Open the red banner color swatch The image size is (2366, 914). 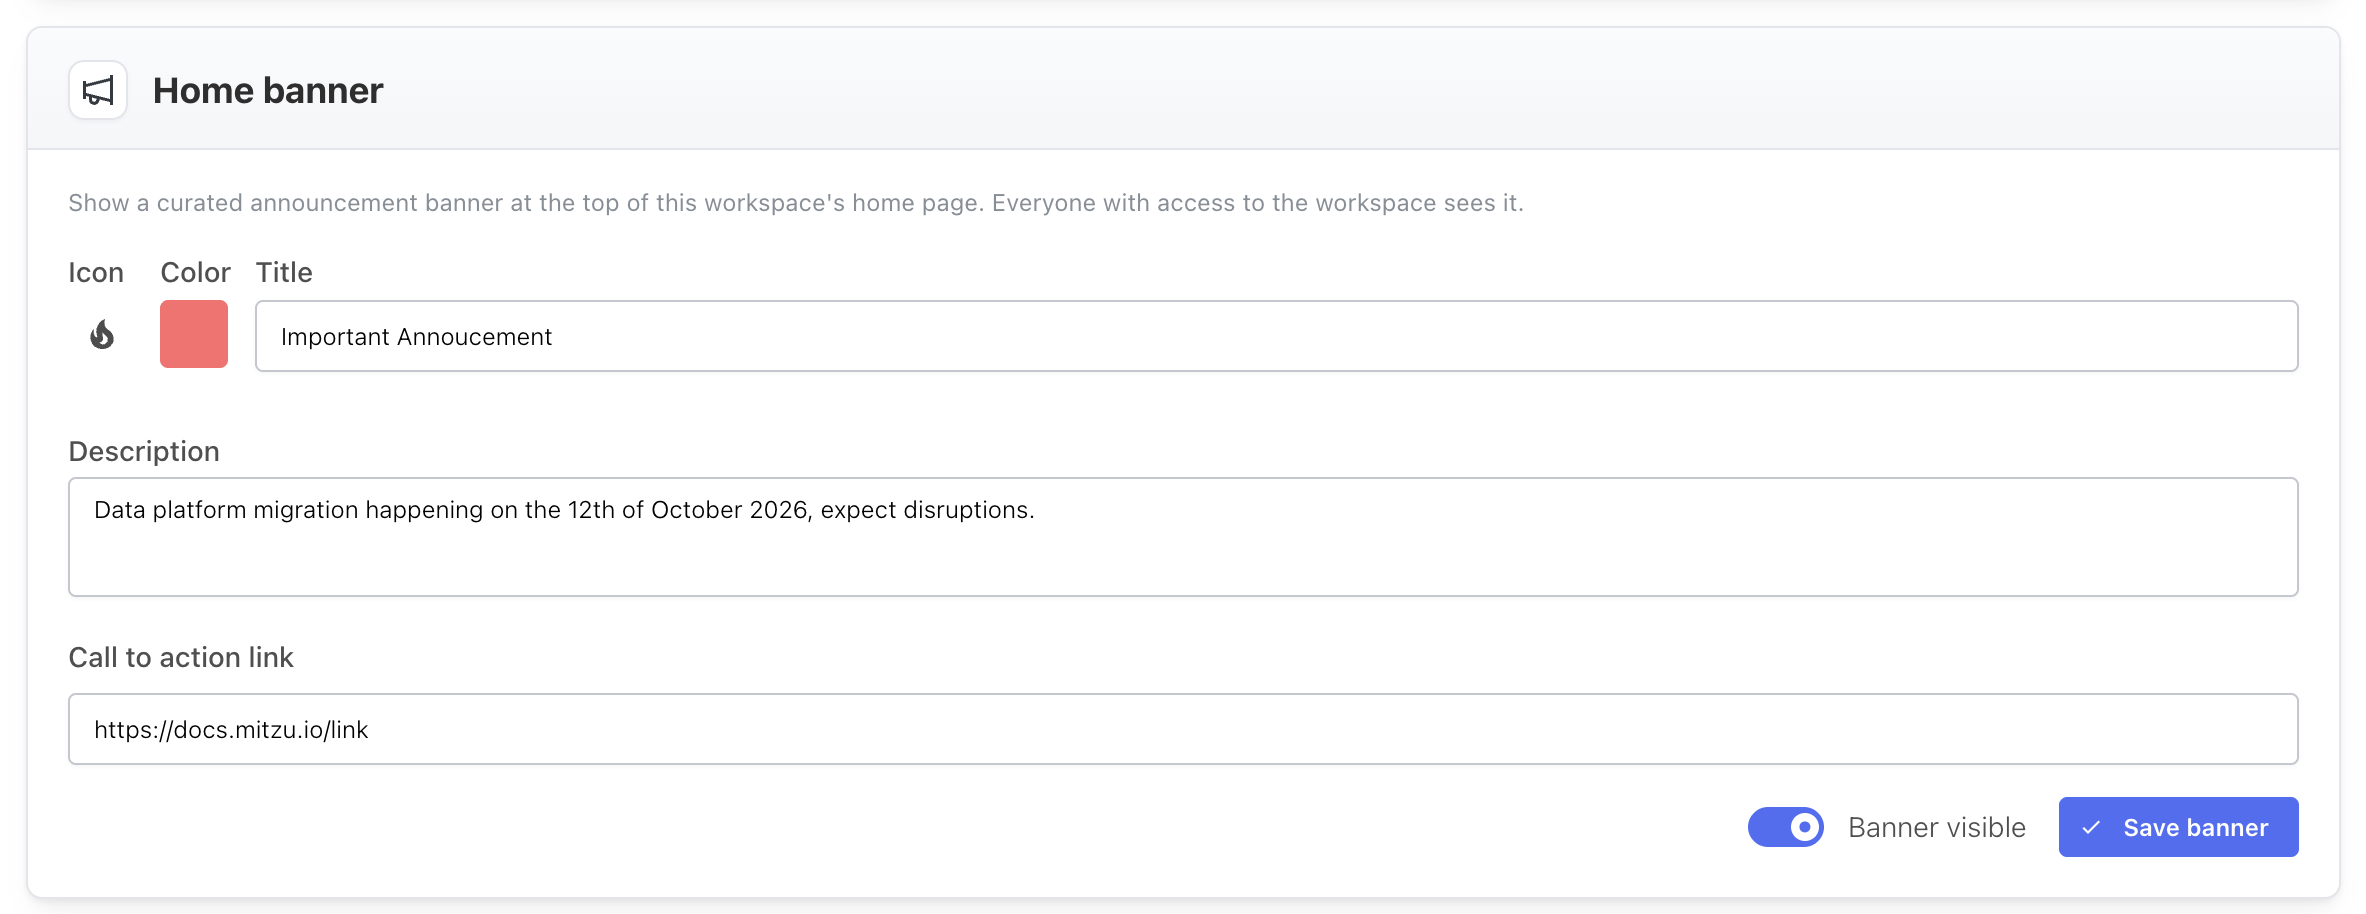[x=194, y=334]
